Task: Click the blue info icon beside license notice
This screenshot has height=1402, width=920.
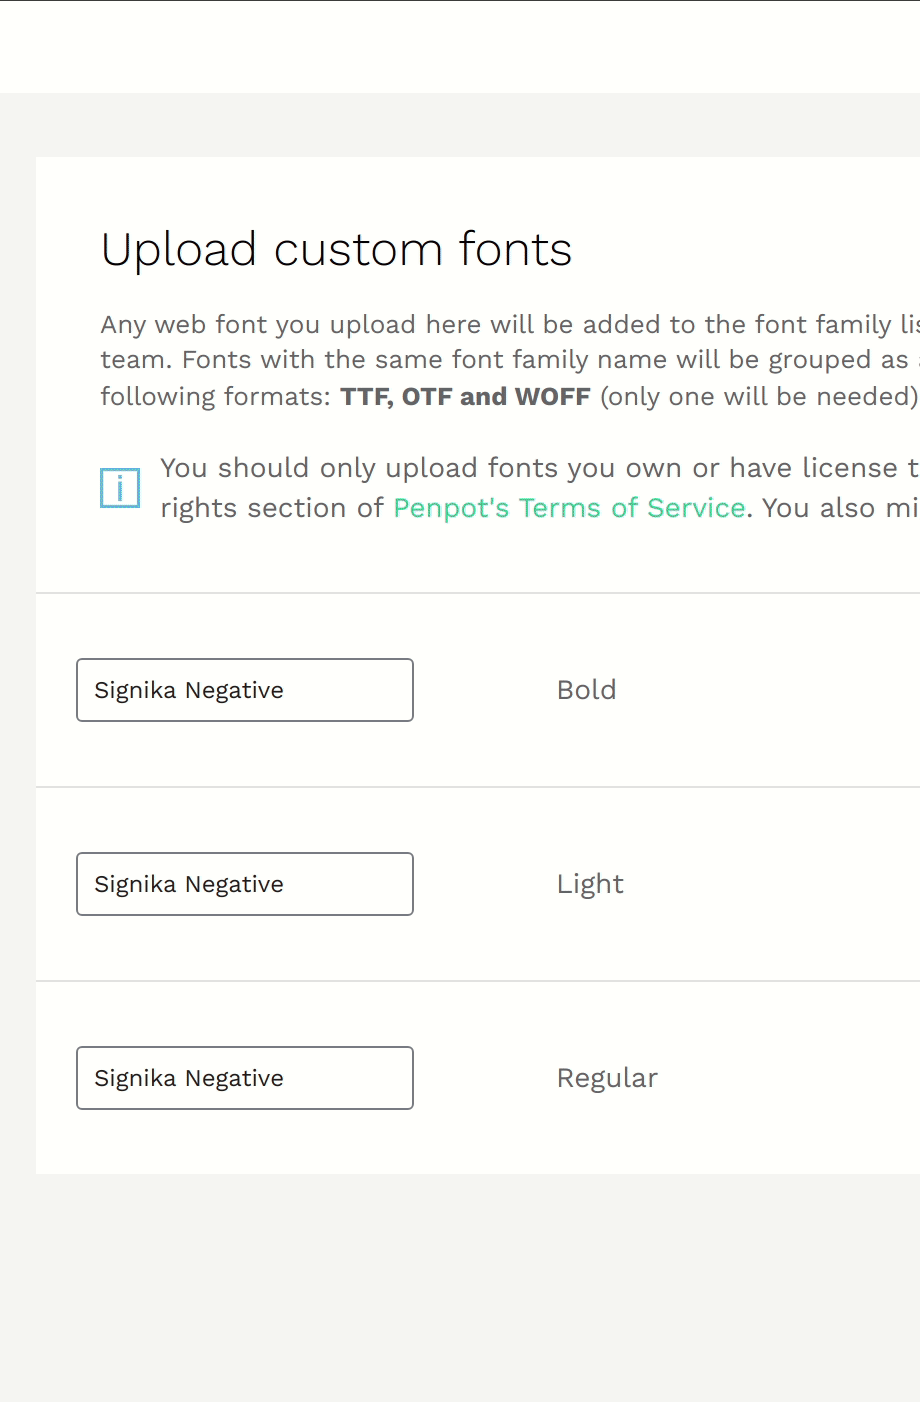Action: [120, 488]
